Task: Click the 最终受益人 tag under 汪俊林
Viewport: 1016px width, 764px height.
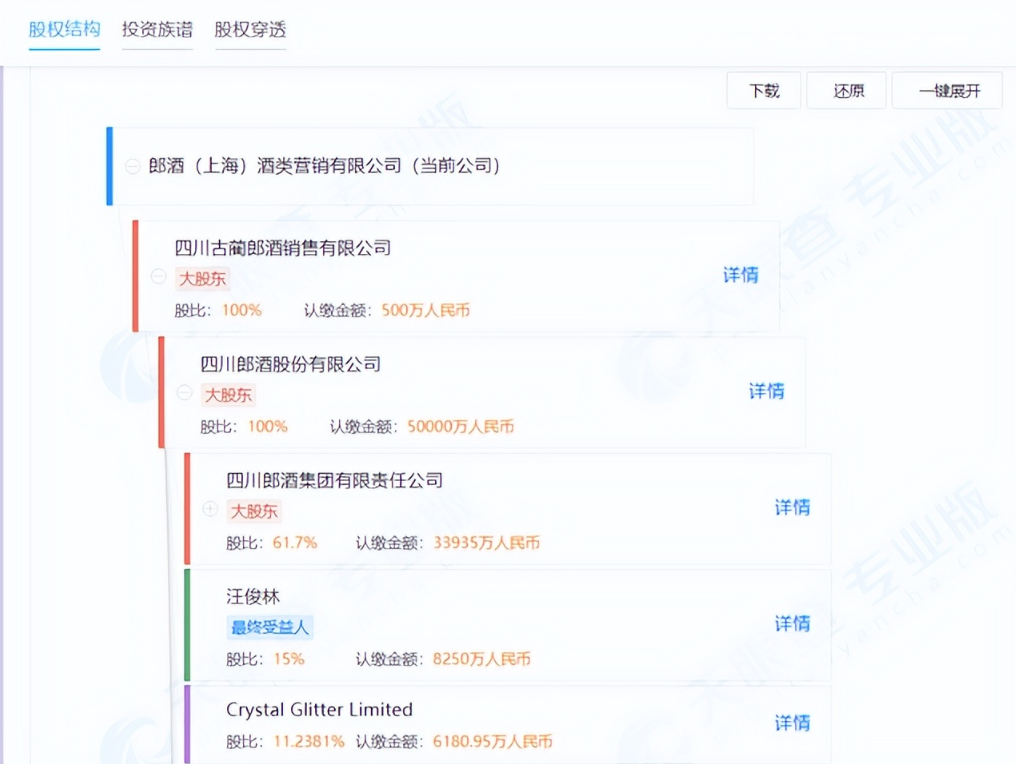Action: tap(270, 627)
